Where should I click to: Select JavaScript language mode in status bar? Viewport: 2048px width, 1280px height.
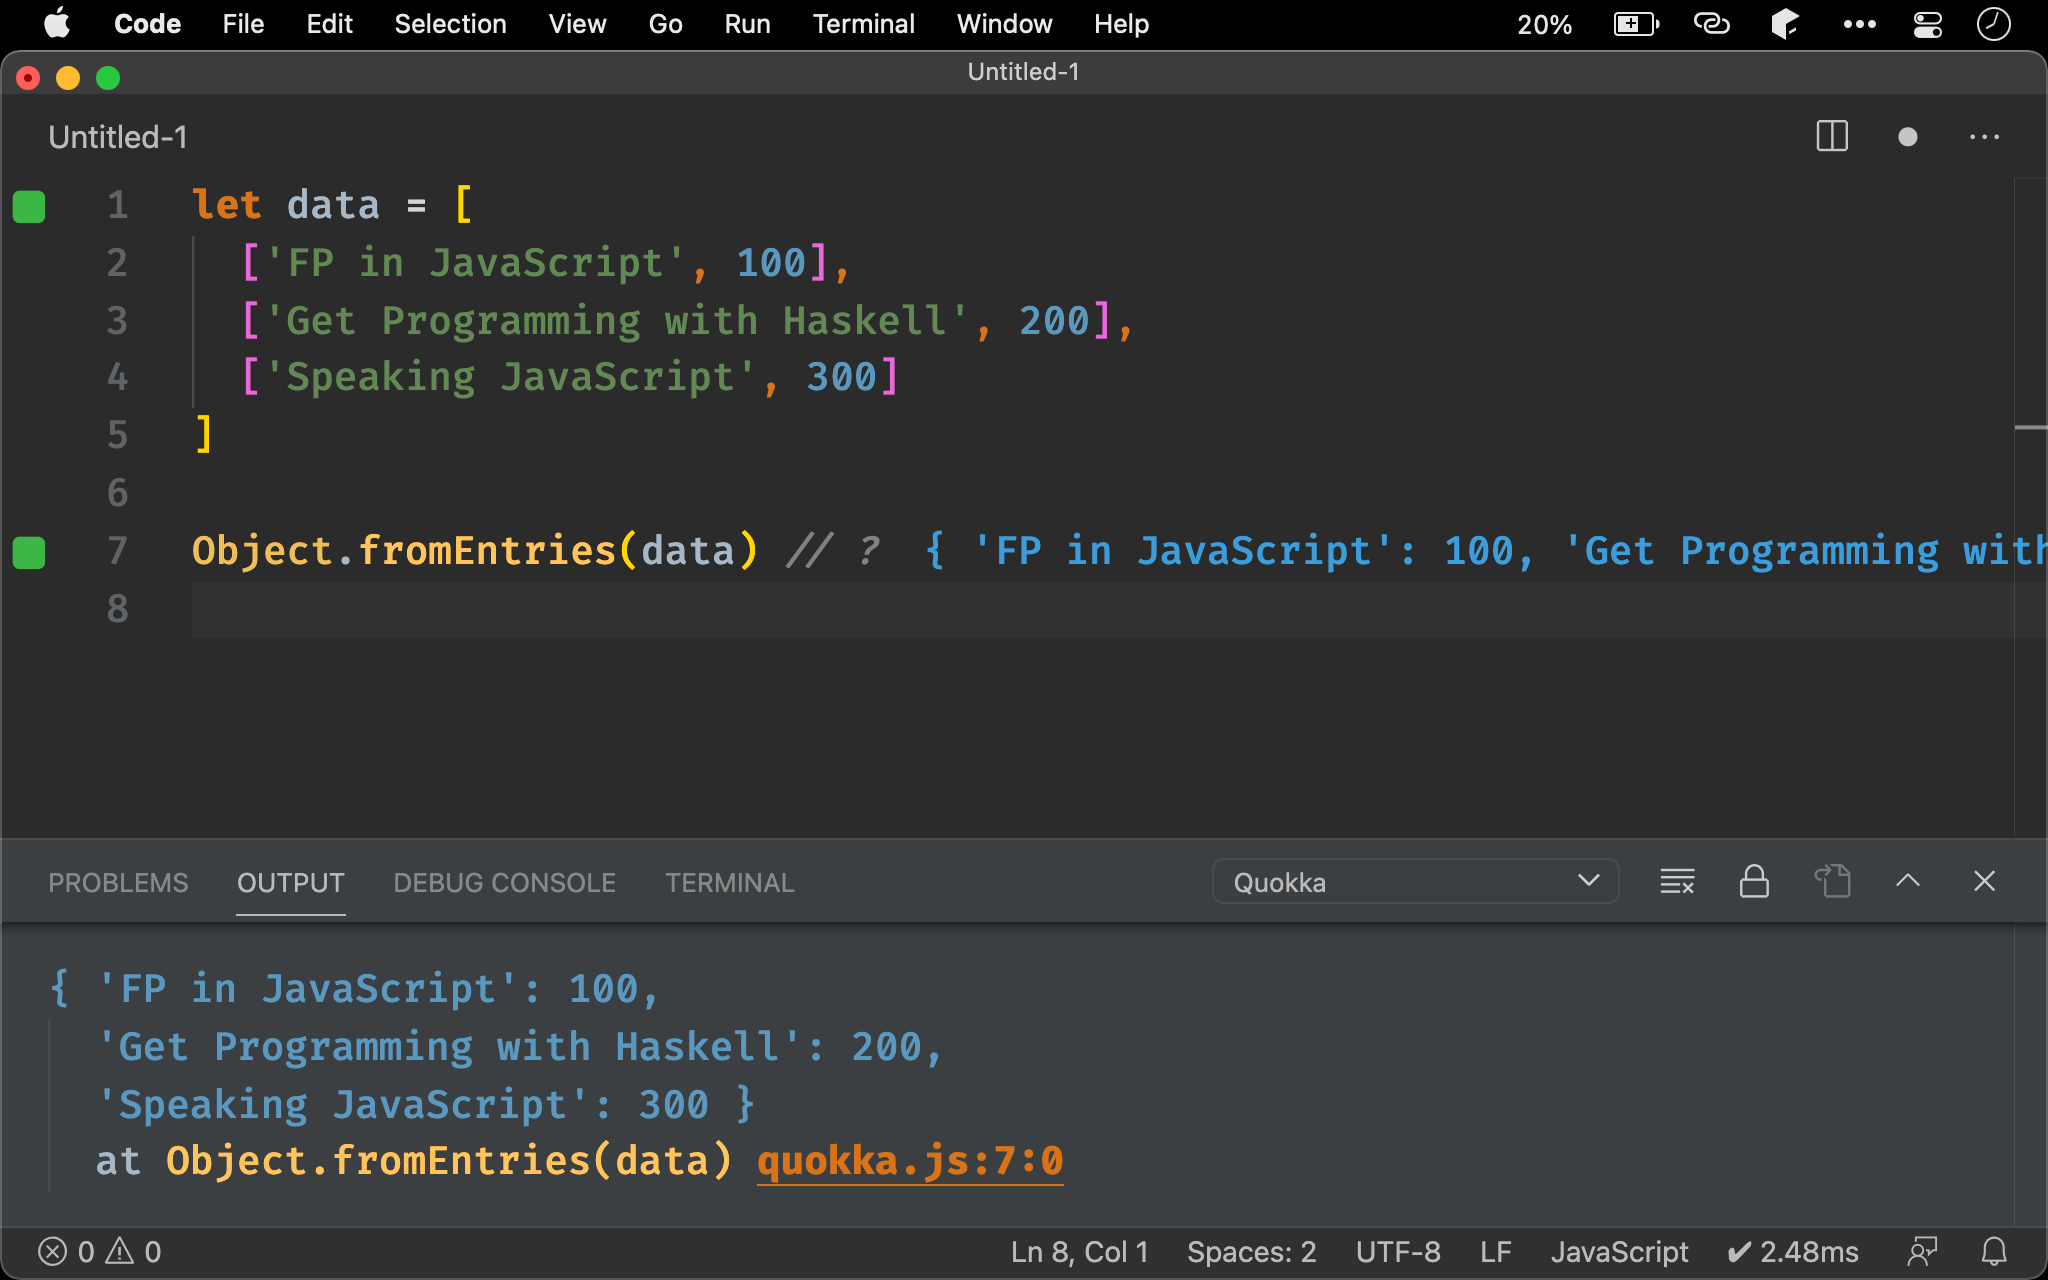(x=1619, y=1251)
